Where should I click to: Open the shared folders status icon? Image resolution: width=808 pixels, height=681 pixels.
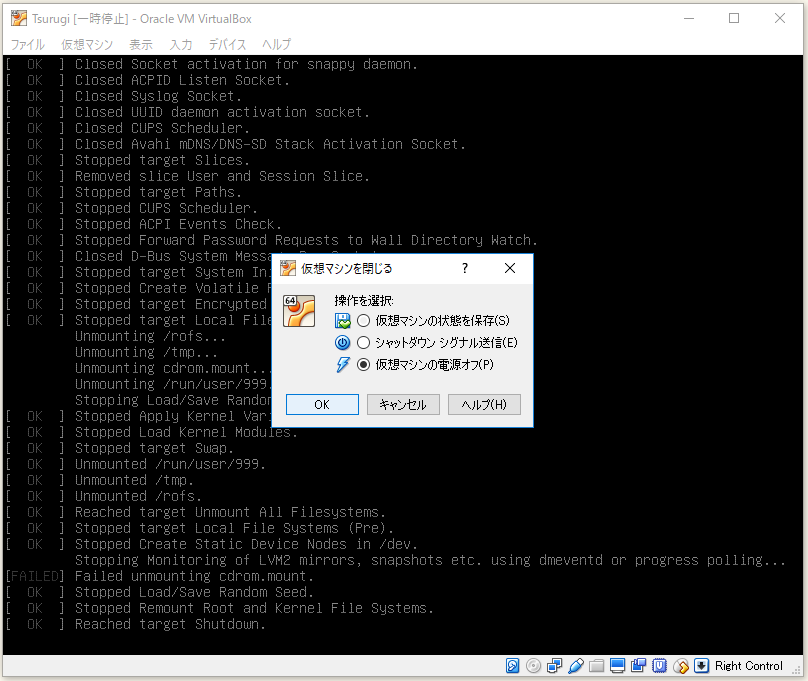tap(596, 666)
